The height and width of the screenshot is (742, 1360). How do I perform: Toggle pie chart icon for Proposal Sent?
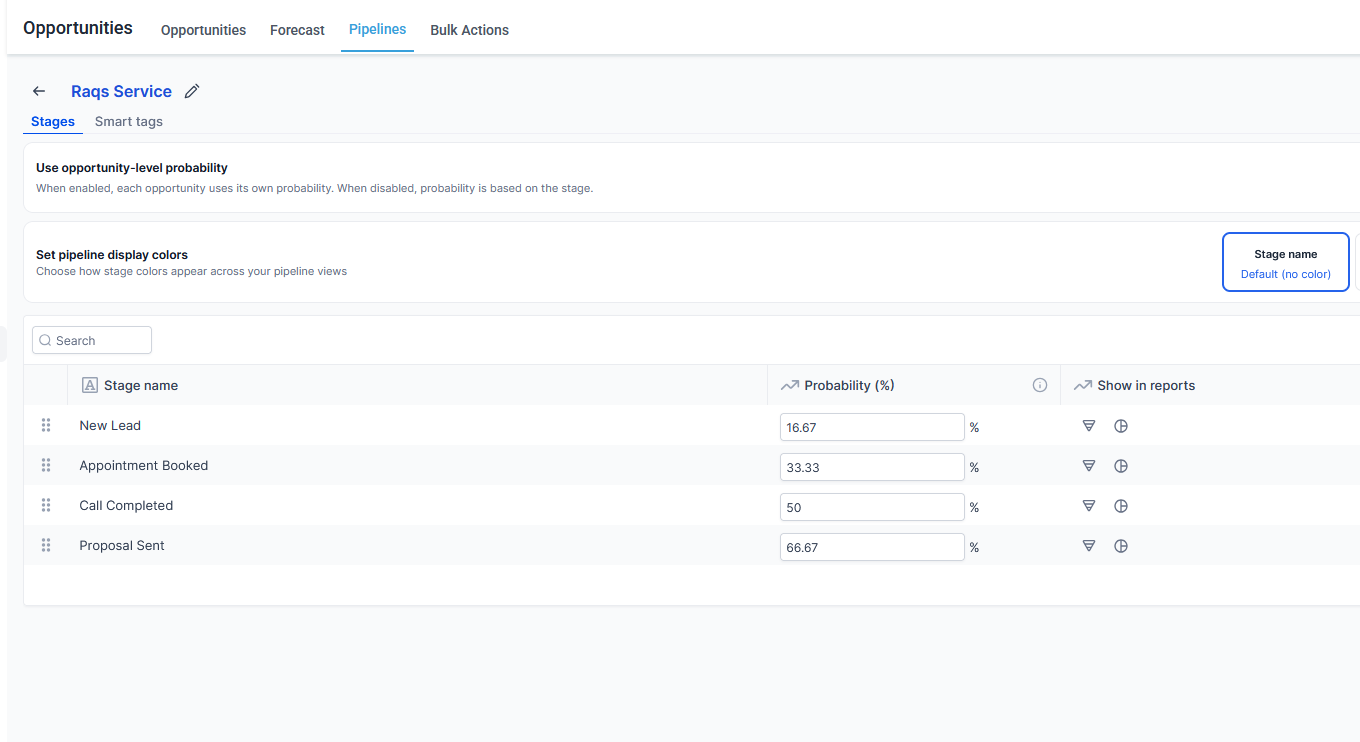(1121, 546)
